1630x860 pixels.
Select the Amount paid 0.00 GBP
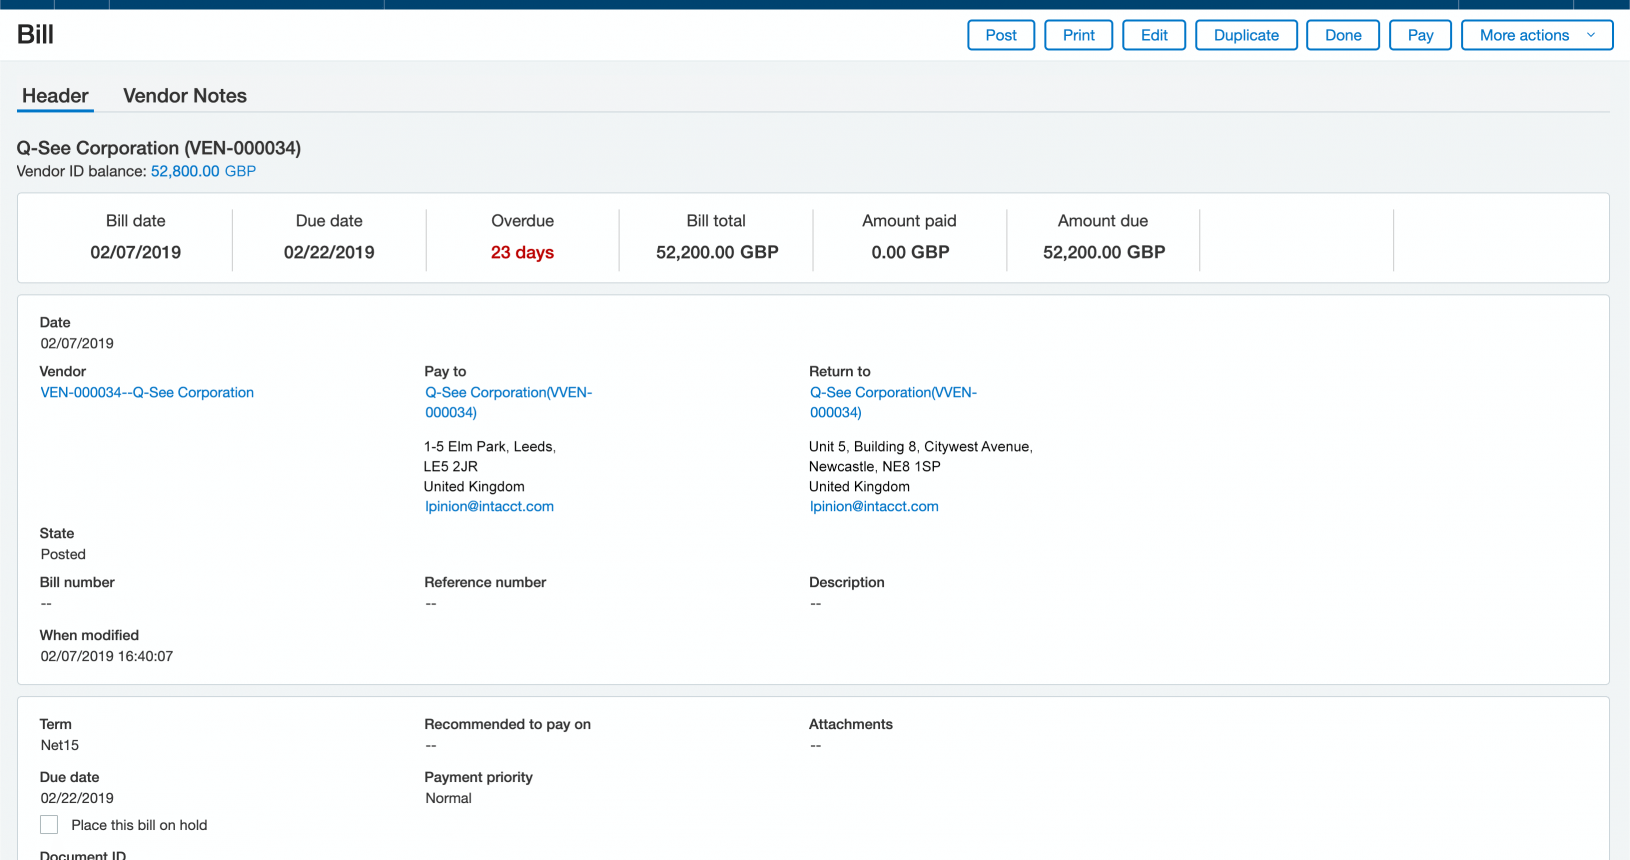coord(910,252)
